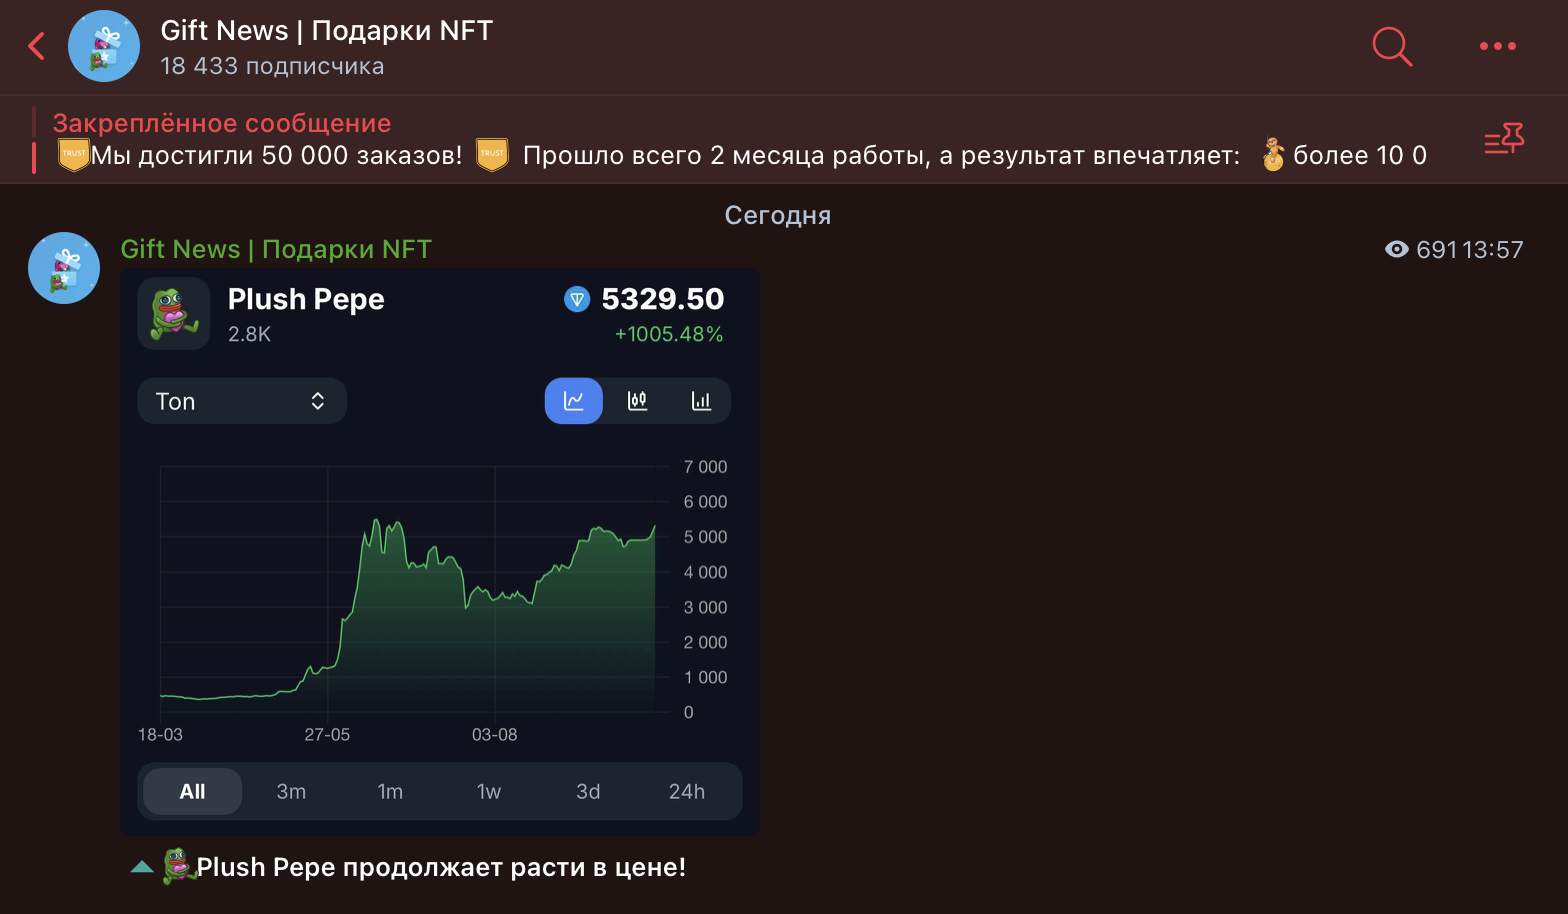The height and width of the screenshot is (914, 1568).
Task: Search within the channel
Action: 1391,46
